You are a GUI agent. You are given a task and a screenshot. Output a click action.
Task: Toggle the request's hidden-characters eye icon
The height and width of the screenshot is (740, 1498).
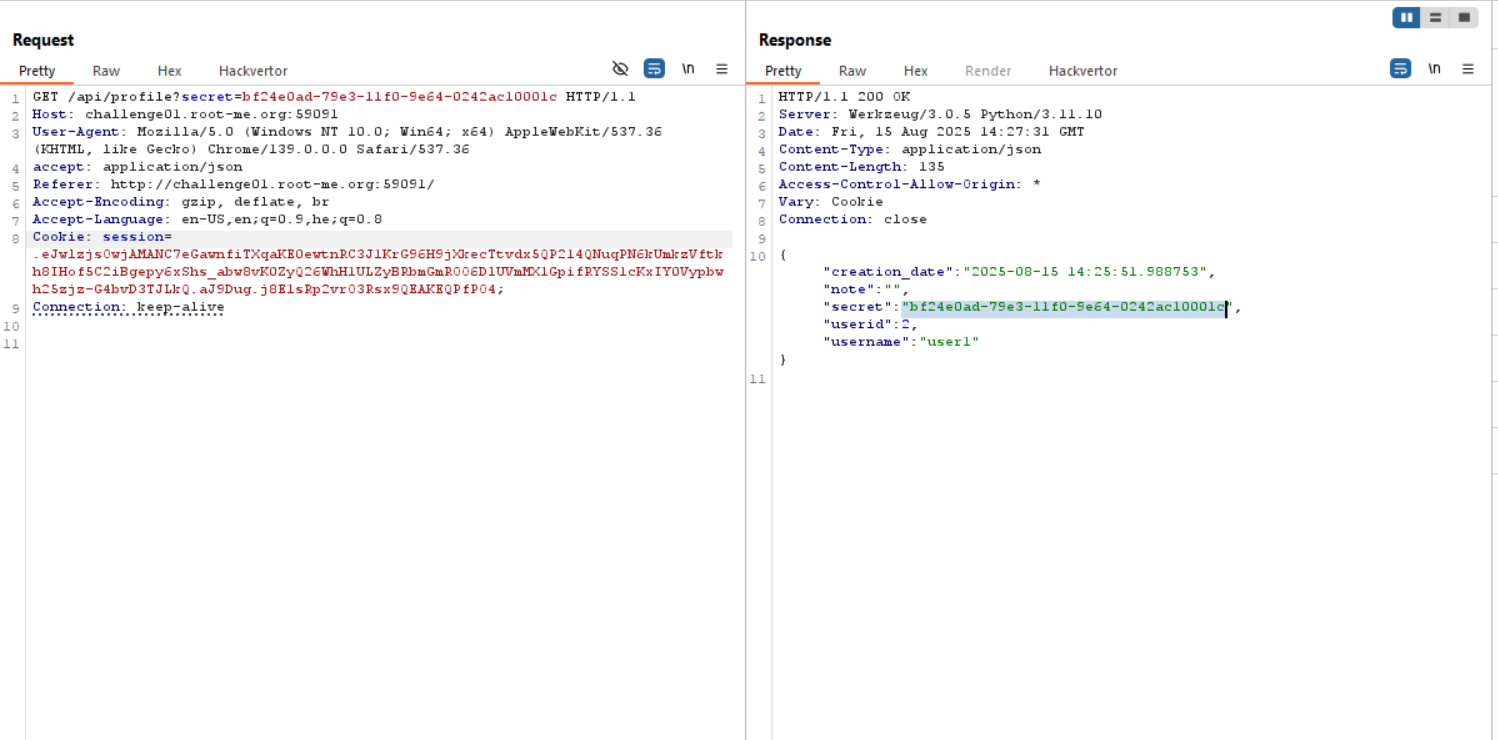[x=620, y=69]
